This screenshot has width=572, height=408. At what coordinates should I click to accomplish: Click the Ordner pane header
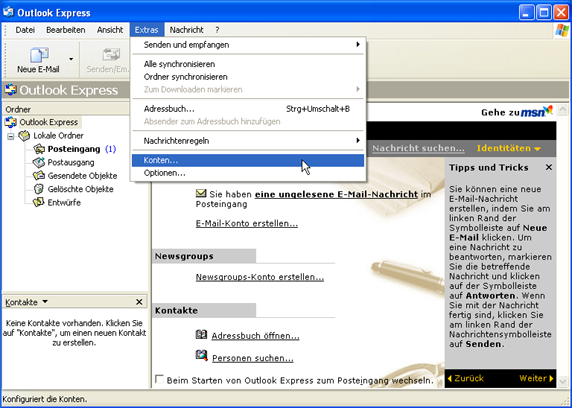(66, 109)
